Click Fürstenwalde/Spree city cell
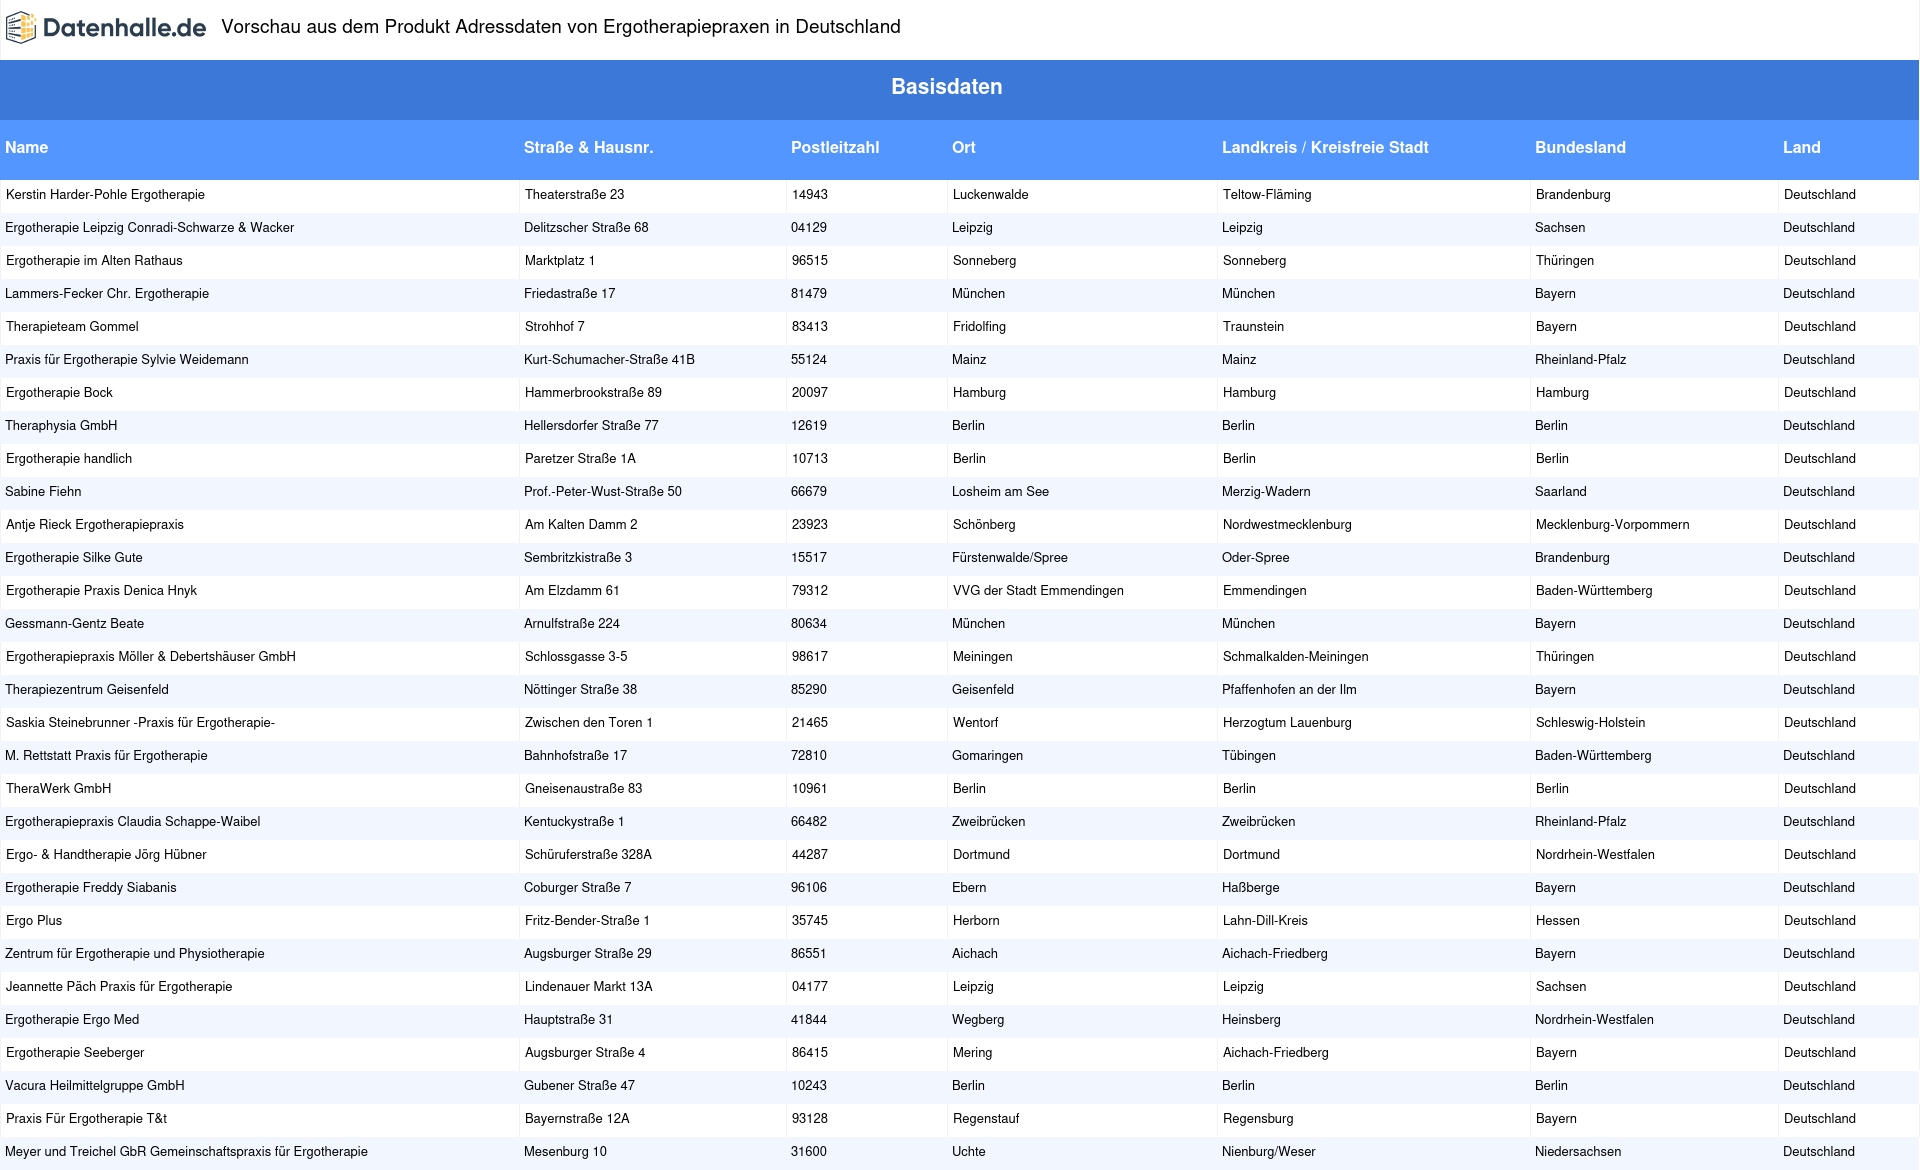 pos(1010,558)
